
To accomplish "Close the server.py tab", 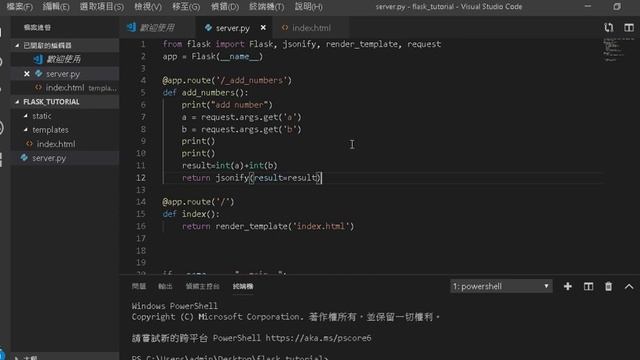I will pos(263,28).
